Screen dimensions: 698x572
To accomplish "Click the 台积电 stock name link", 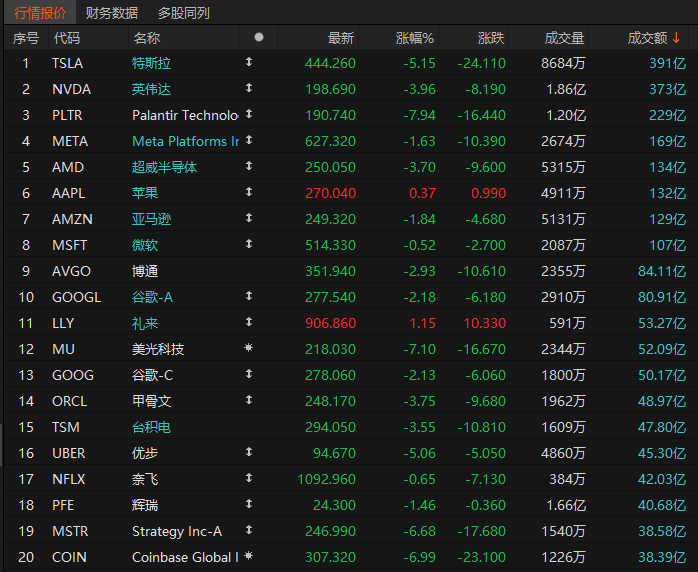I will pyautogui.click(x=151, y=427).
